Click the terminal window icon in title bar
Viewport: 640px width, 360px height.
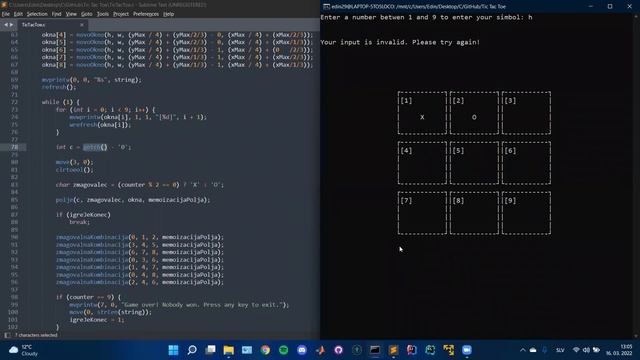click(x=326, y=7)
